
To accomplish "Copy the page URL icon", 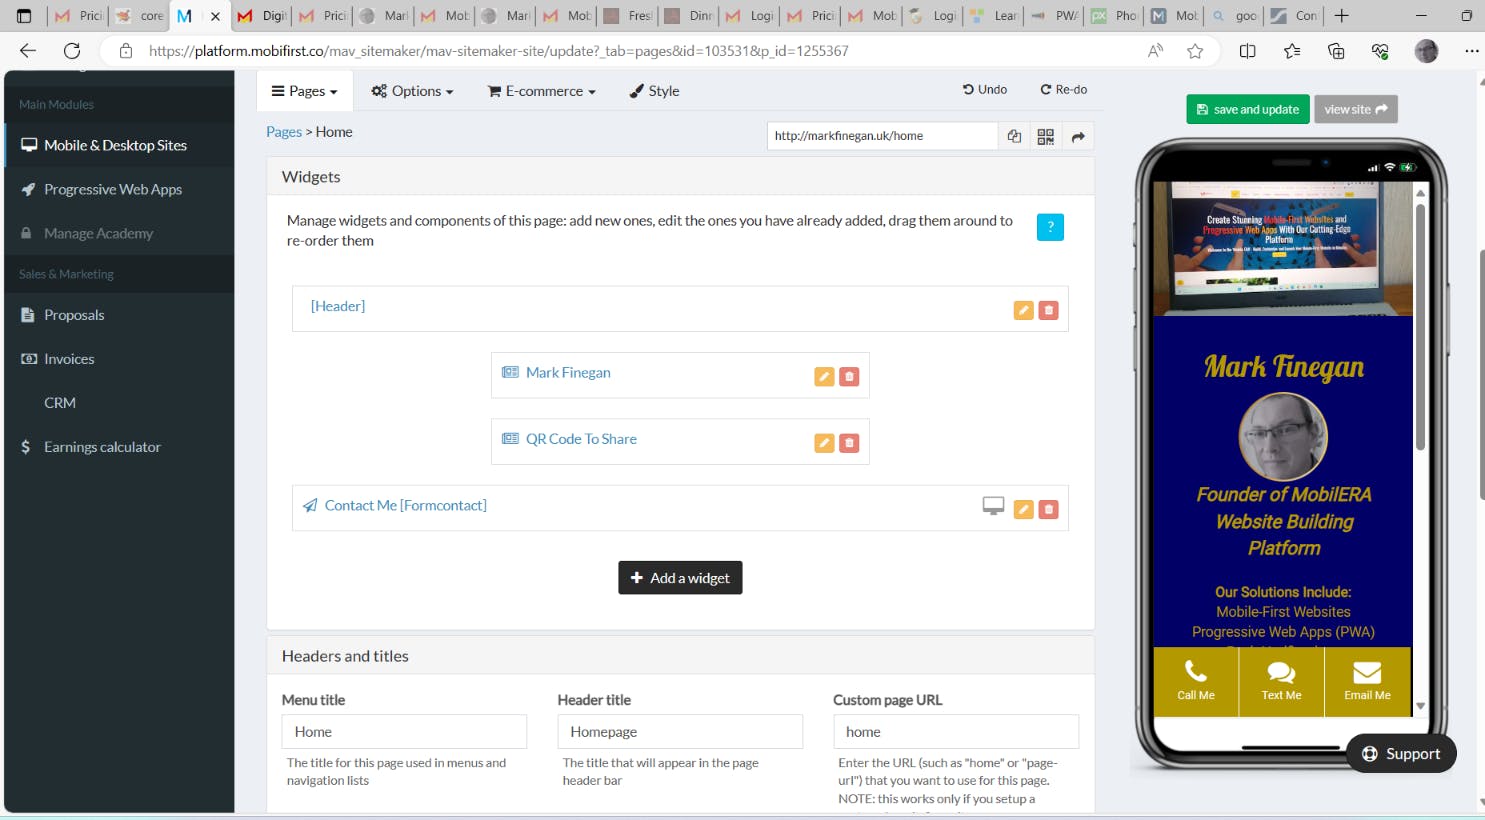I will [1014, 137].
